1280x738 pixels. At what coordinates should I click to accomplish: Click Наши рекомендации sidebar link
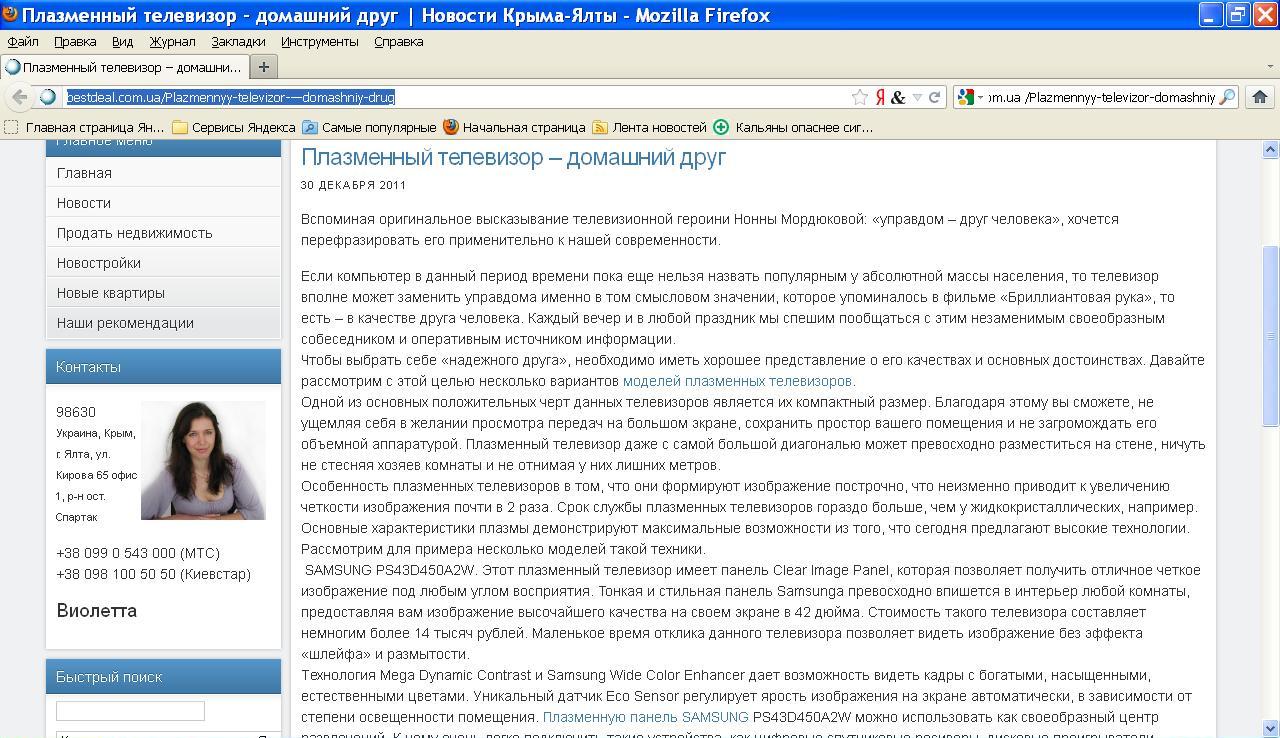point(125,323)
